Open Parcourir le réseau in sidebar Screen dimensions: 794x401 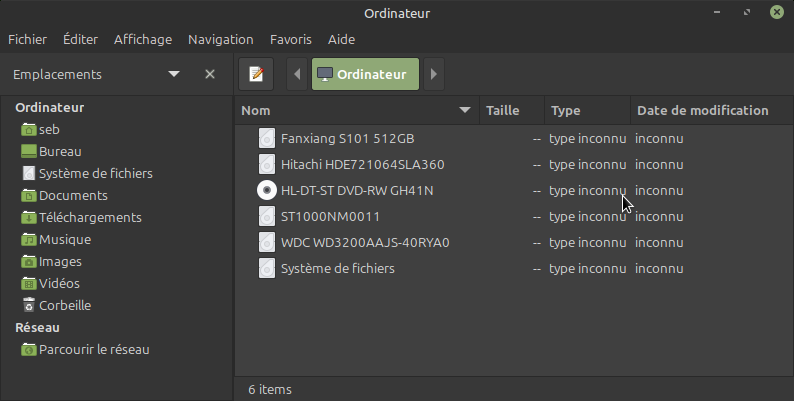(93, 350)
